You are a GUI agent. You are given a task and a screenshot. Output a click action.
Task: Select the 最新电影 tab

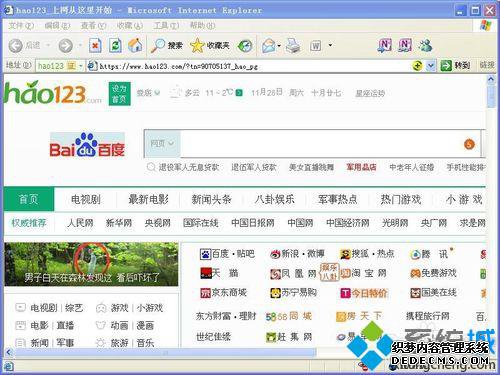point(148,199)
